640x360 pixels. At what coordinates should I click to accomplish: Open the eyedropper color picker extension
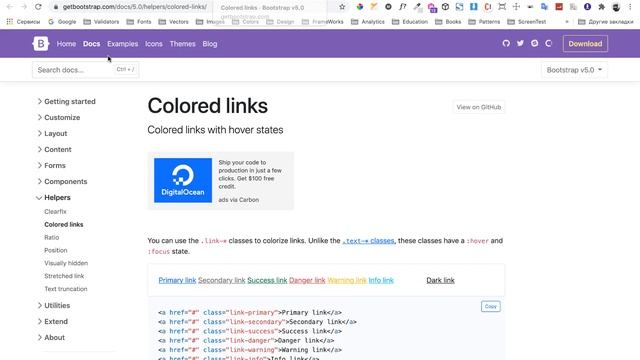pos(417,7)
